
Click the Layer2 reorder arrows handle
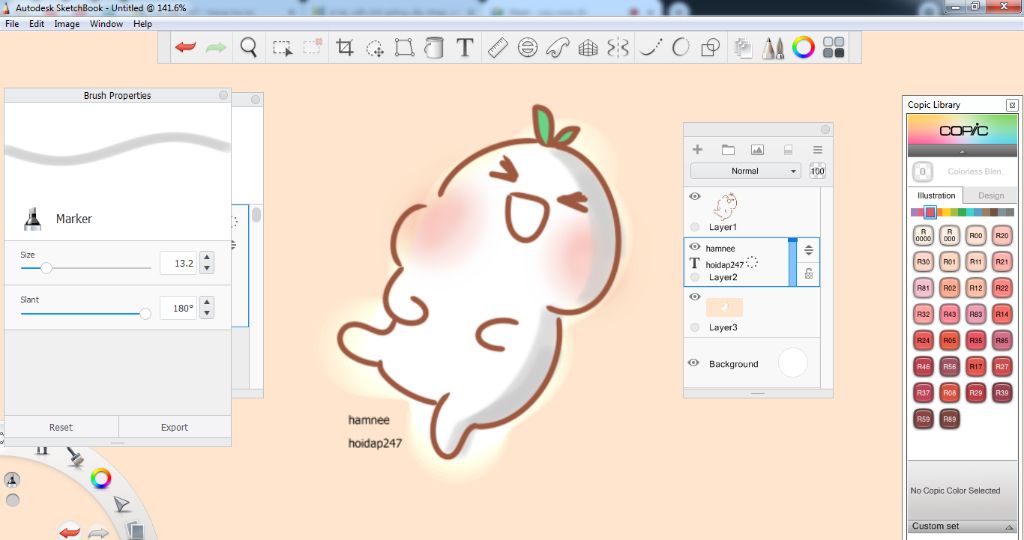(808, 250)
